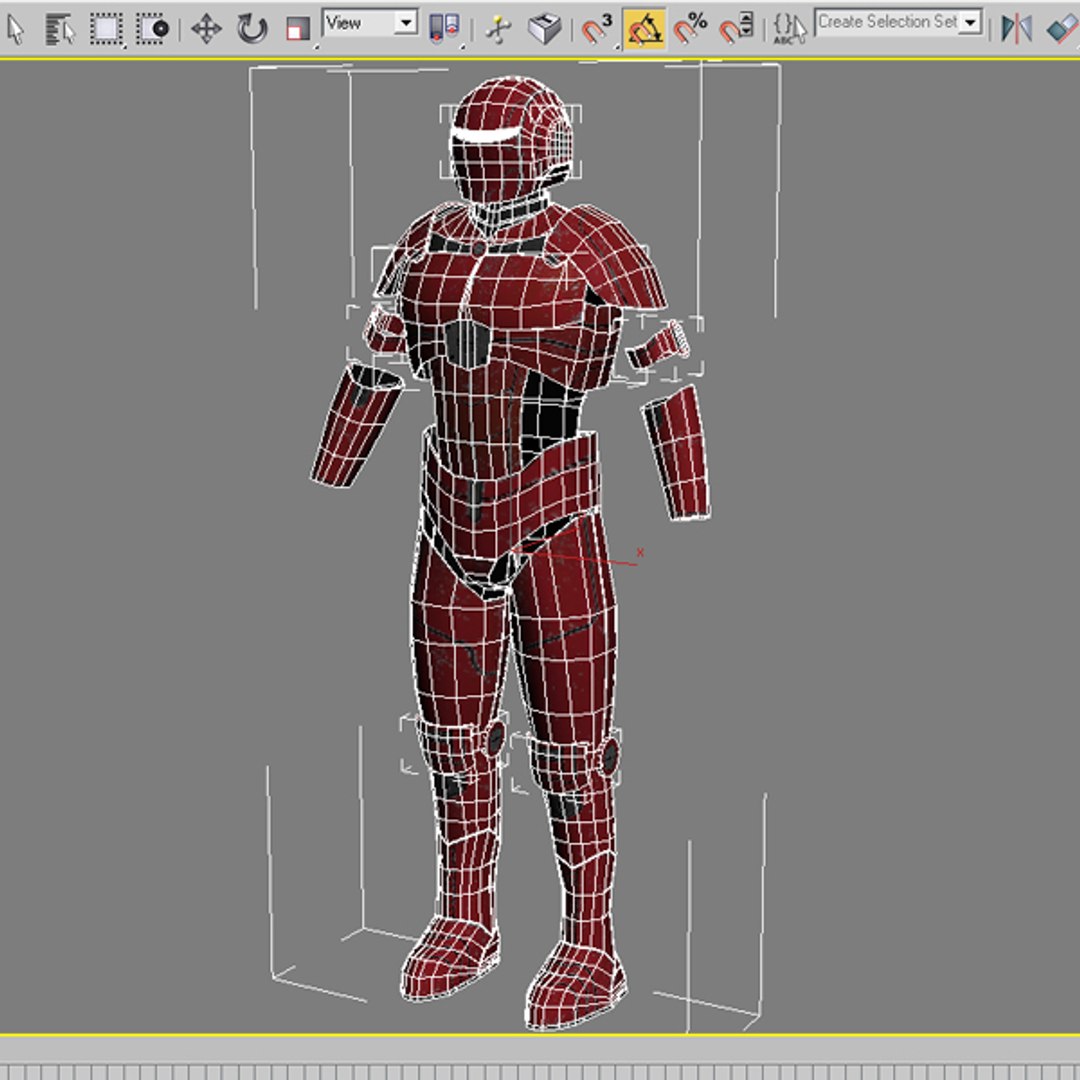The height and width of the screenshot is (1080, 1080).
Task: Click the frame track bar below the viewport
Action: point(540,1072)
